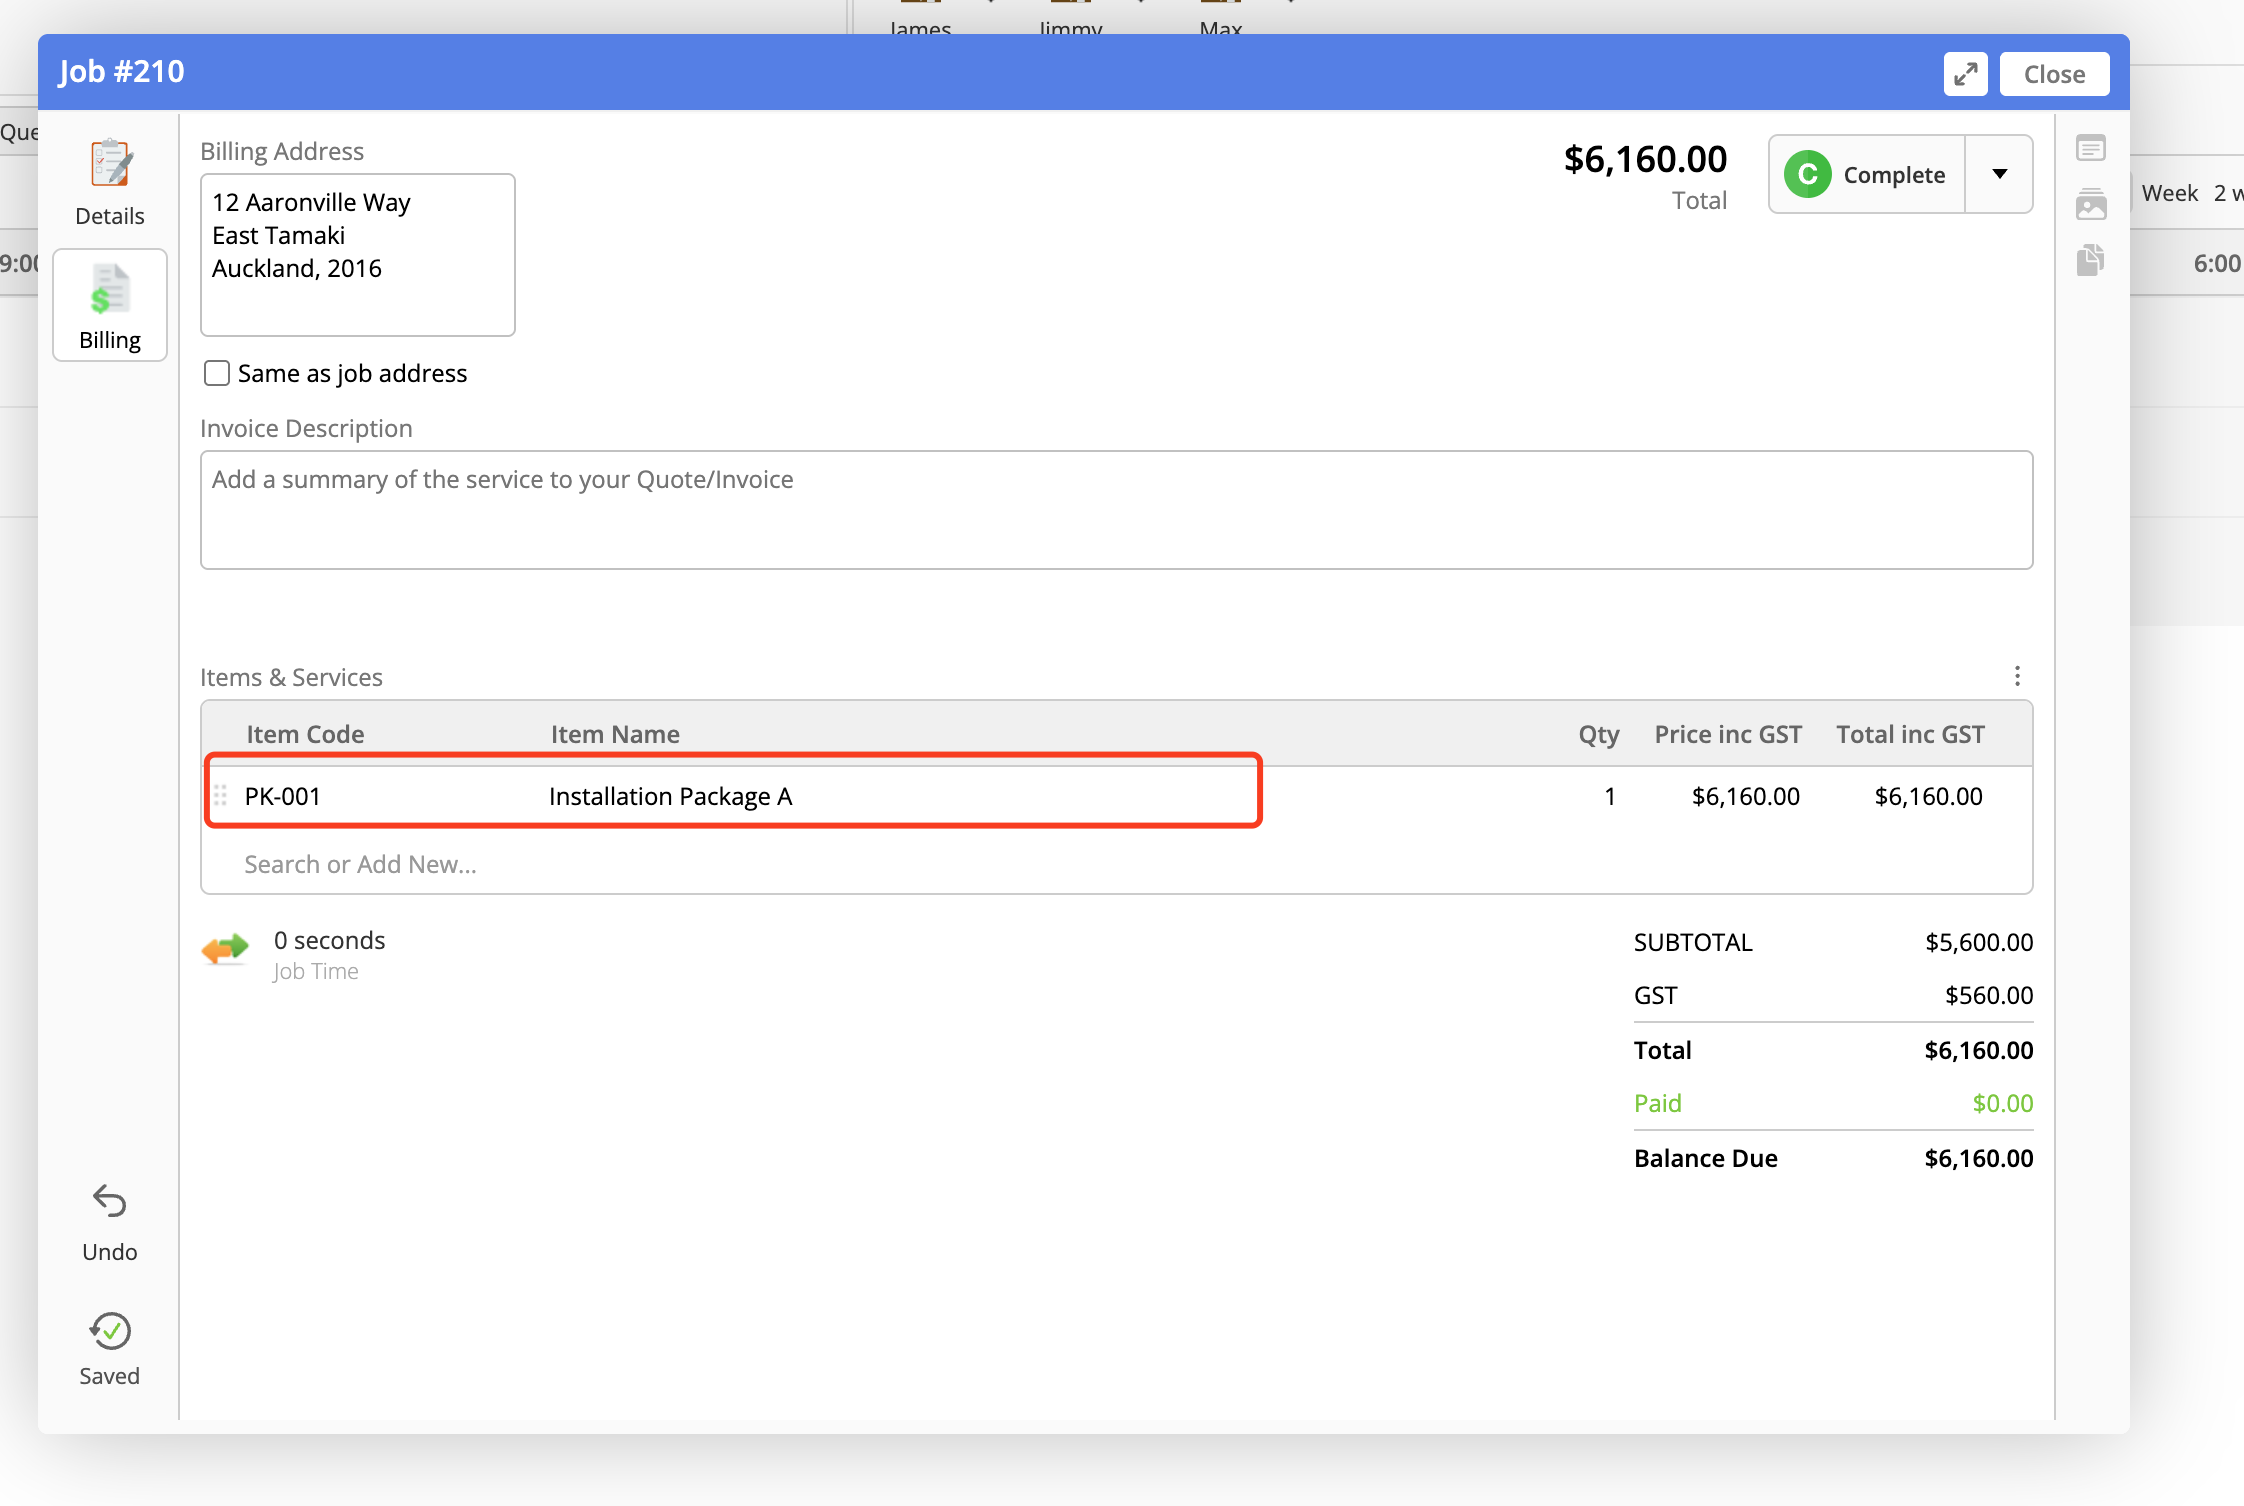The height and width of the screenshot is (1506, 2244).
Task: Click the Total inc GST value in item row
Action: pyautogui.click(x=1928, y=796)
